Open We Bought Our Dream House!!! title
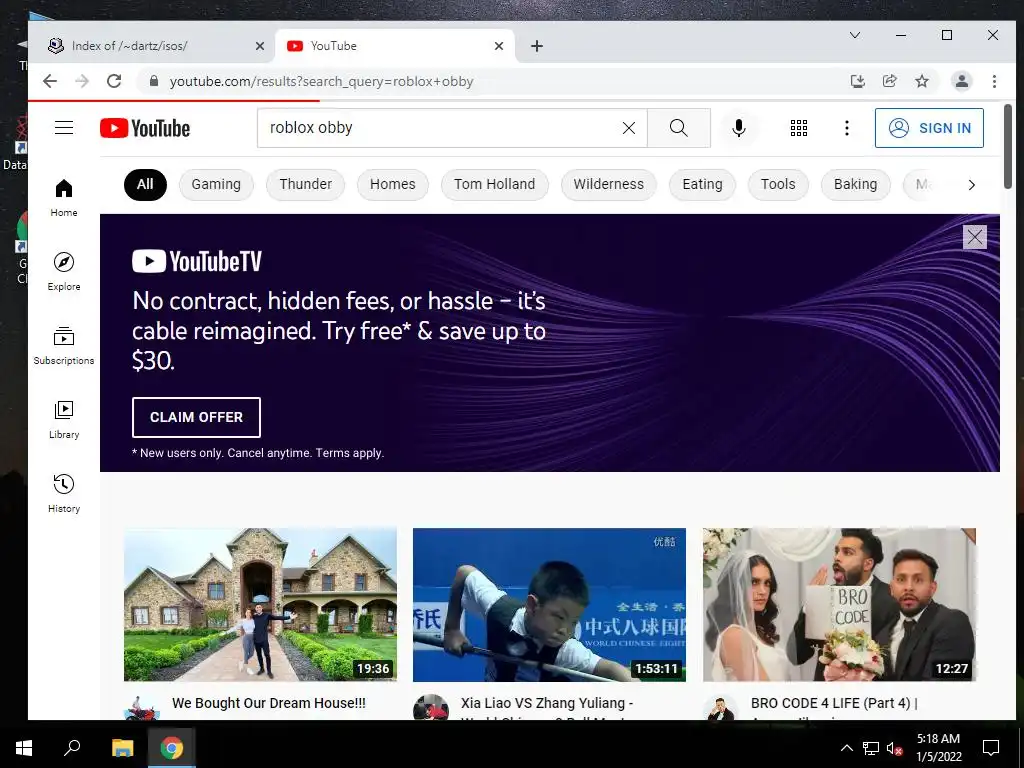The width and height of the screenshot is (1024, 768). tap(268, 703)
